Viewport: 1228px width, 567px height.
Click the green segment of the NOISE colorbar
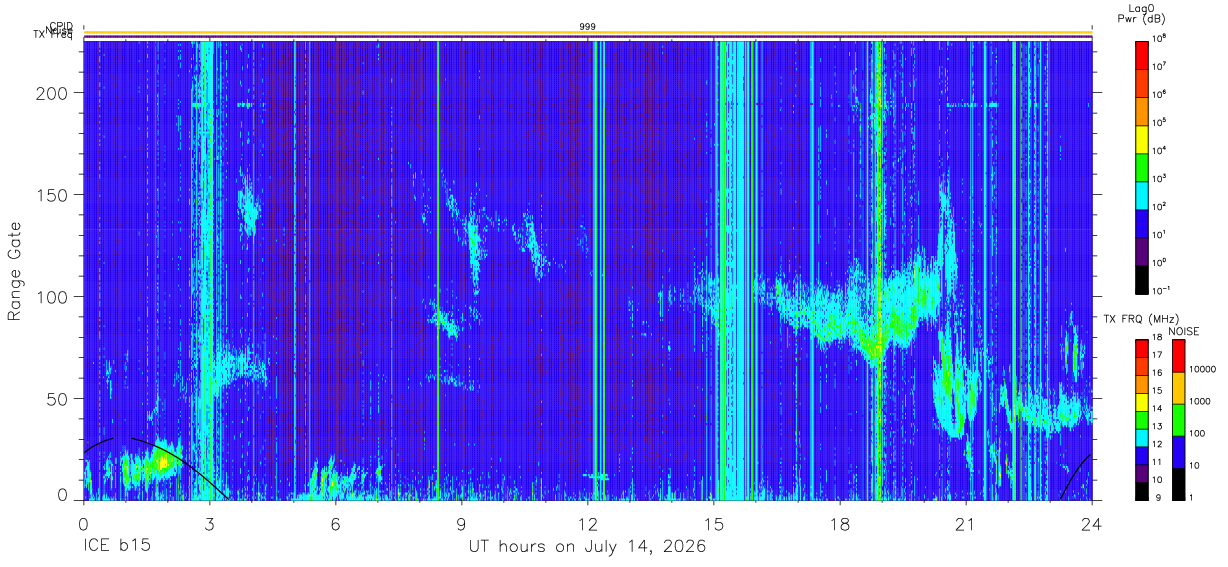point(1178,420)
